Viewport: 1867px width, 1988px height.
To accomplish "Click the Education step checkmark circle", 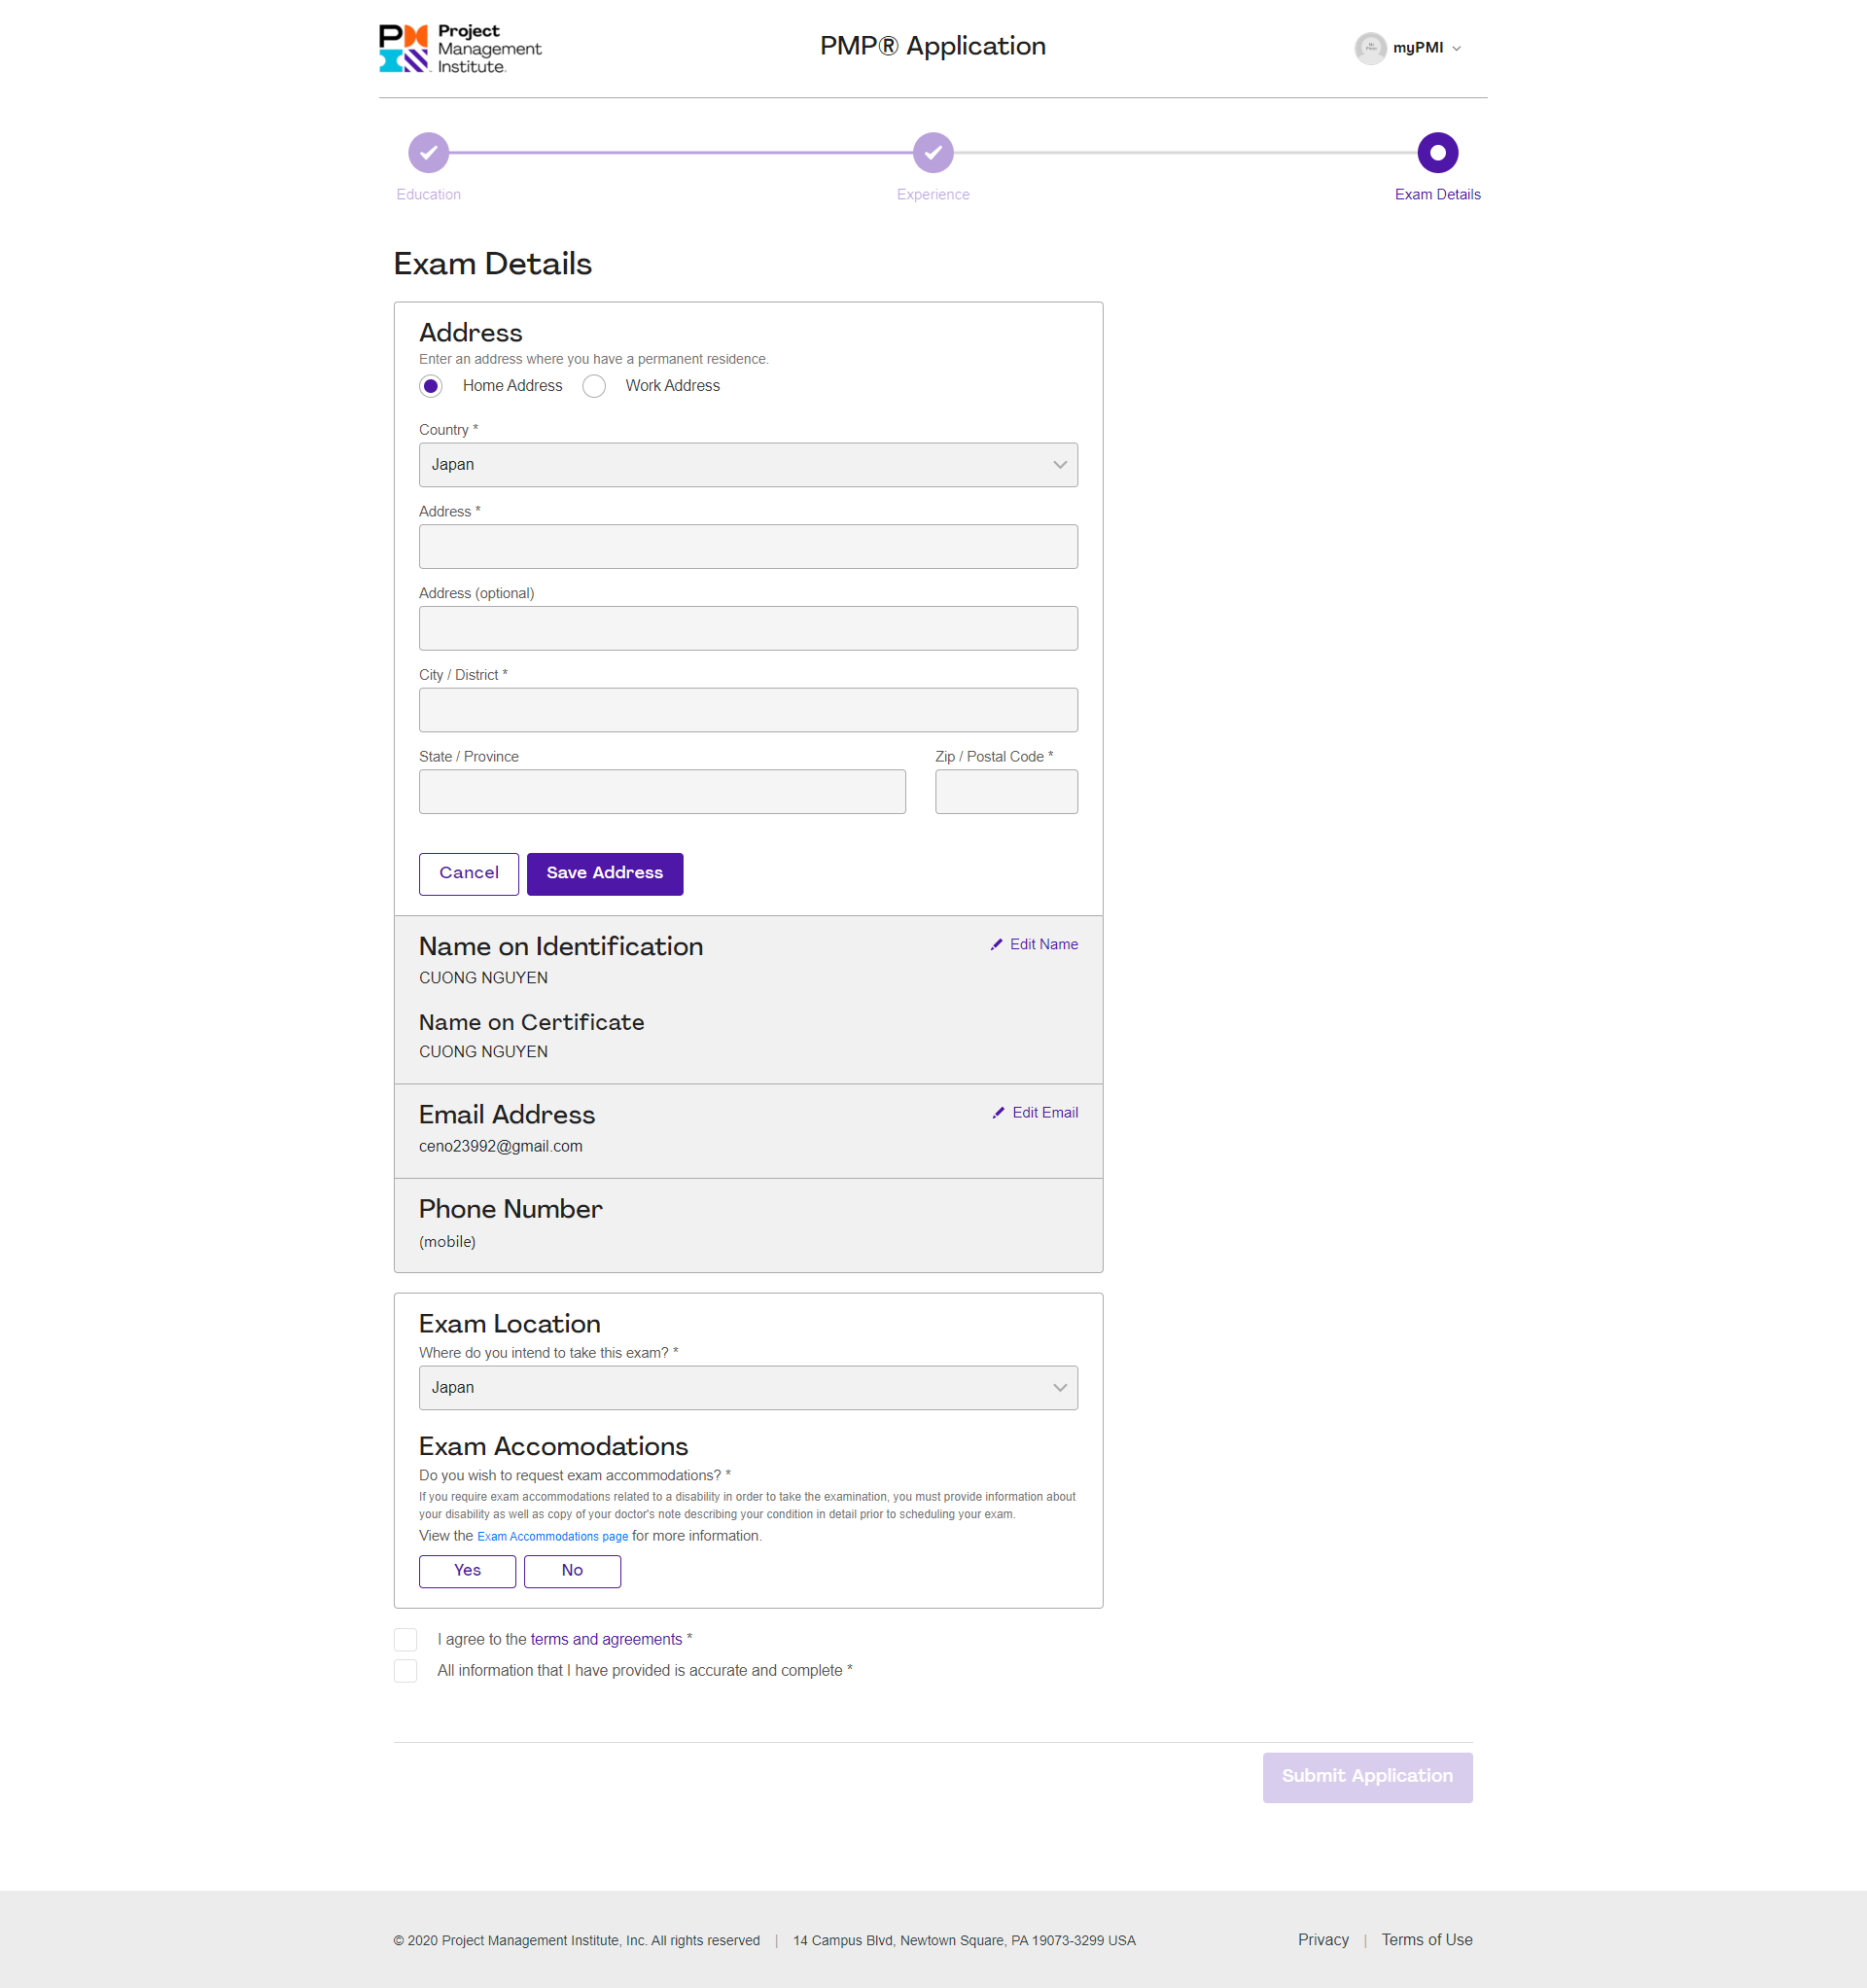I will pyautogui.click(x=428, y=153).
